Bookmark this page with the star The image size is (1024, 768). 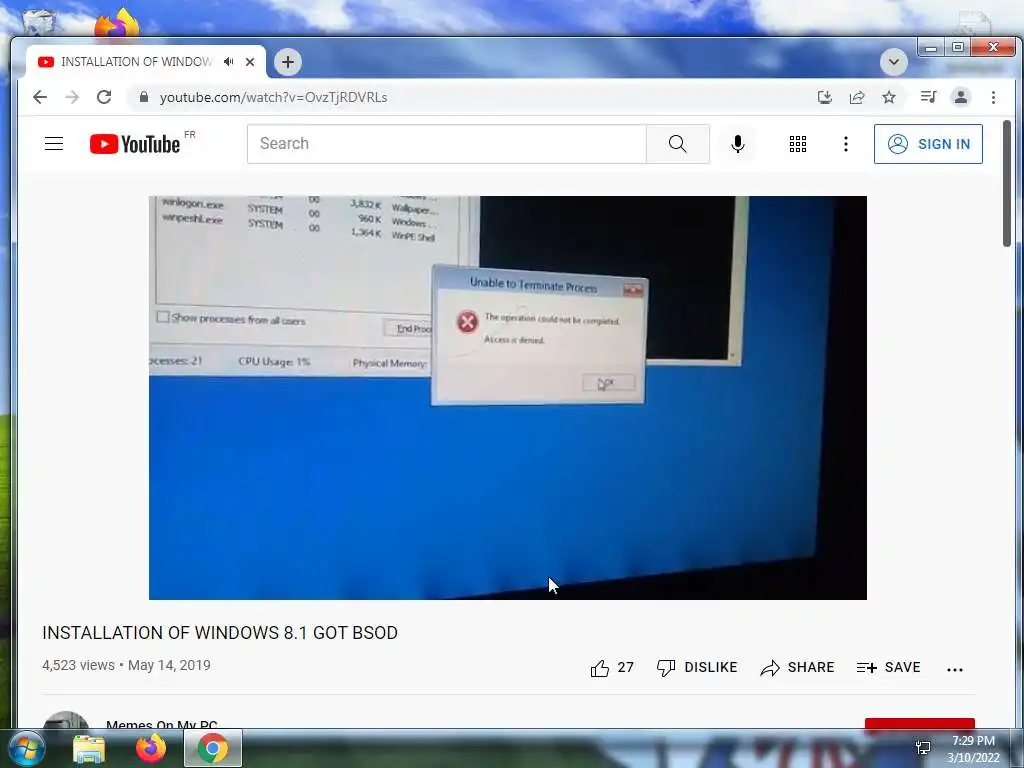[889, 97]
